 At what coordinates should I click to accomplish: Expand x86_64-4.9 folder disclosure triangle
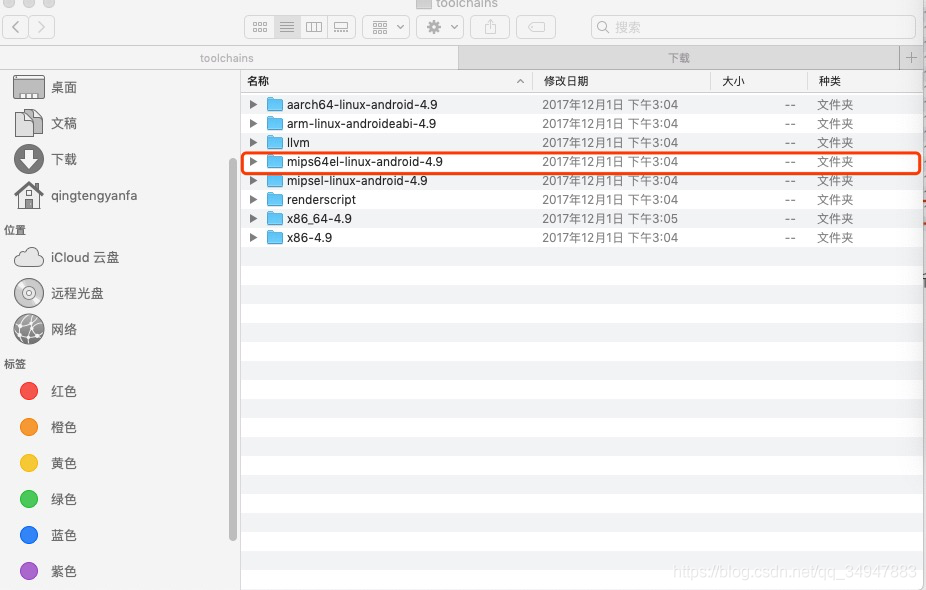pyautogui.click(x=253, y=219)
